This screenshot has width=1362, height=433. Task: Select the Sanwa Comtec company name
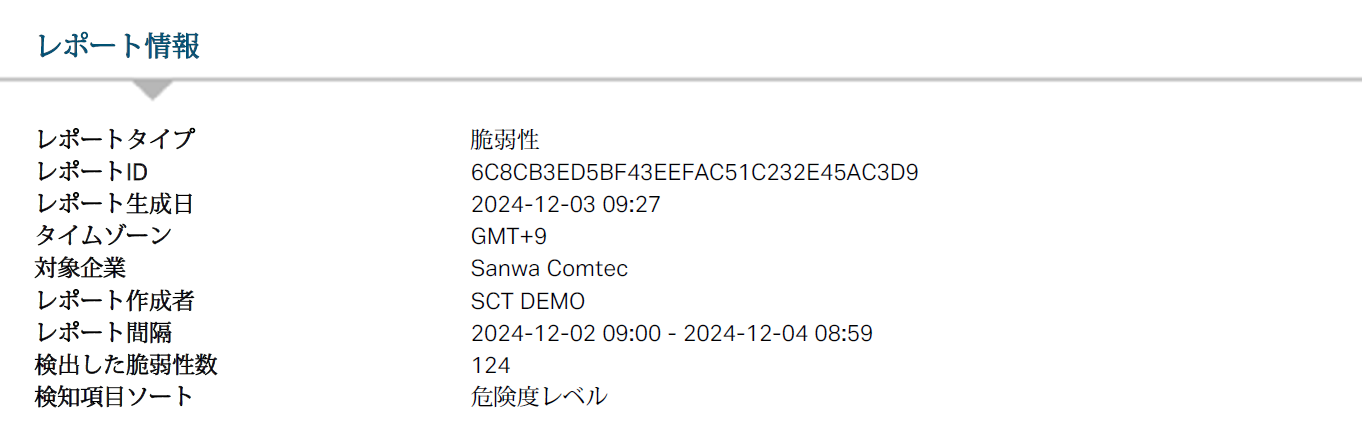pos(549,269)
